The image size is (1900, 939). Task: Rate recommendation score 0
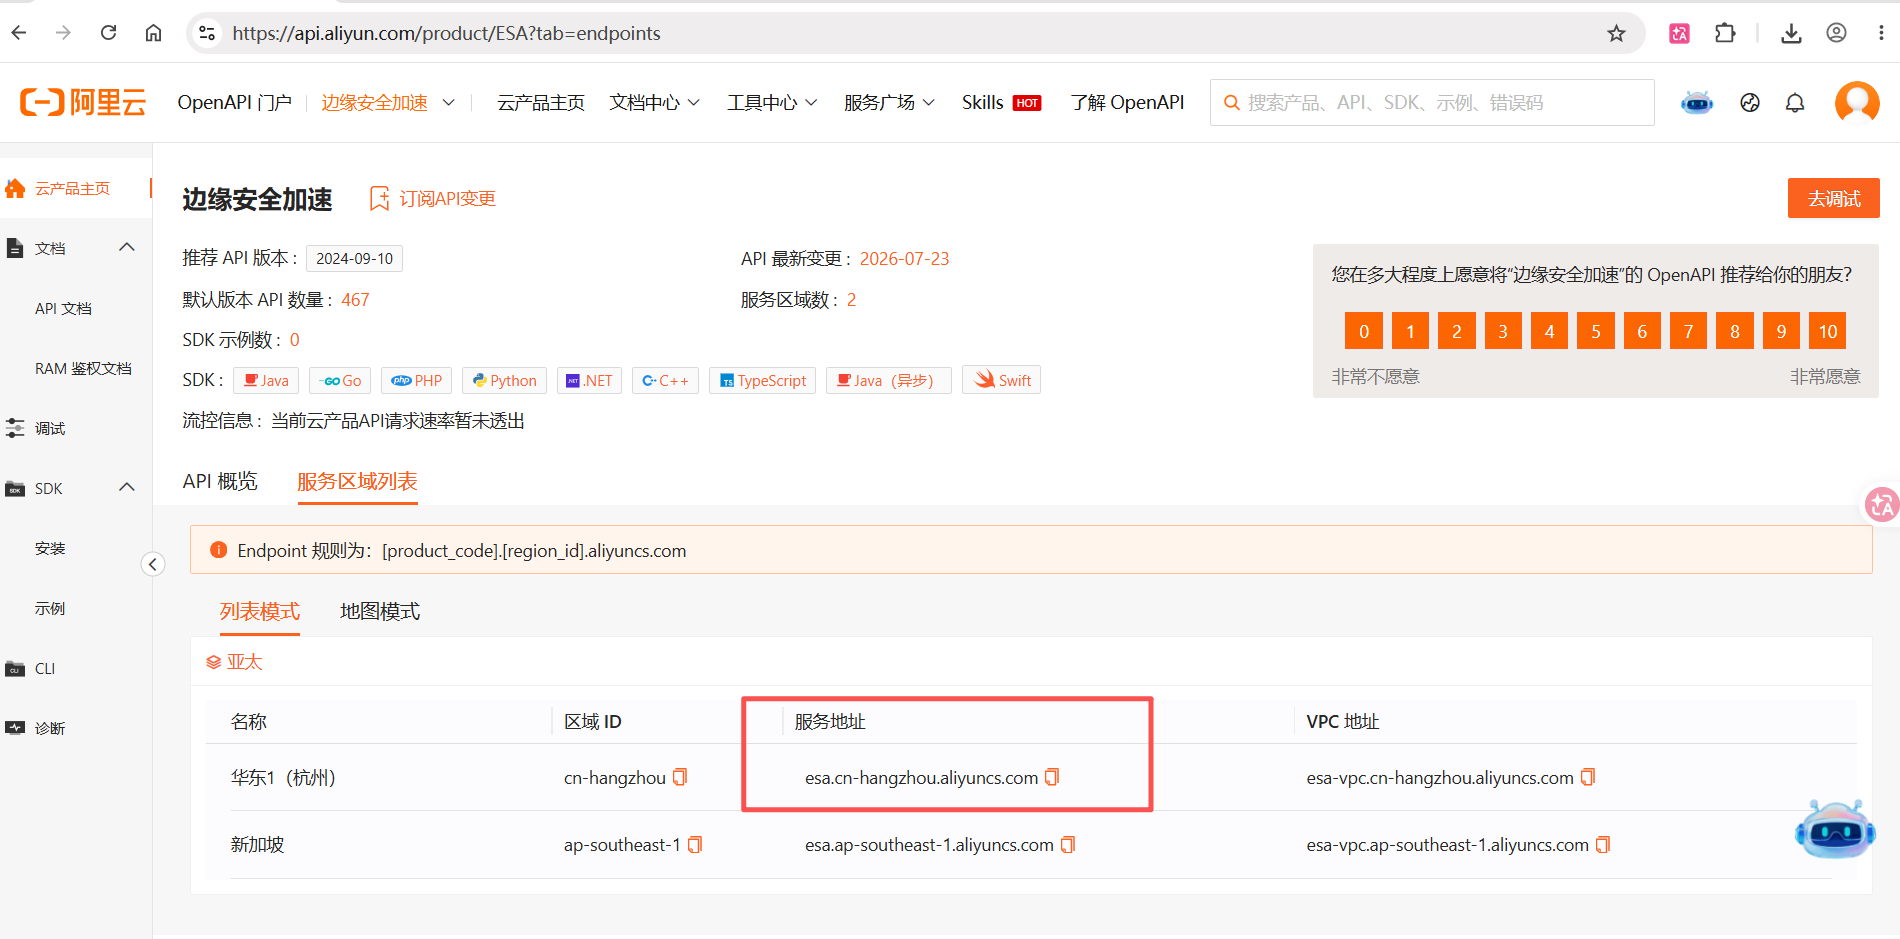point(1364,331)
